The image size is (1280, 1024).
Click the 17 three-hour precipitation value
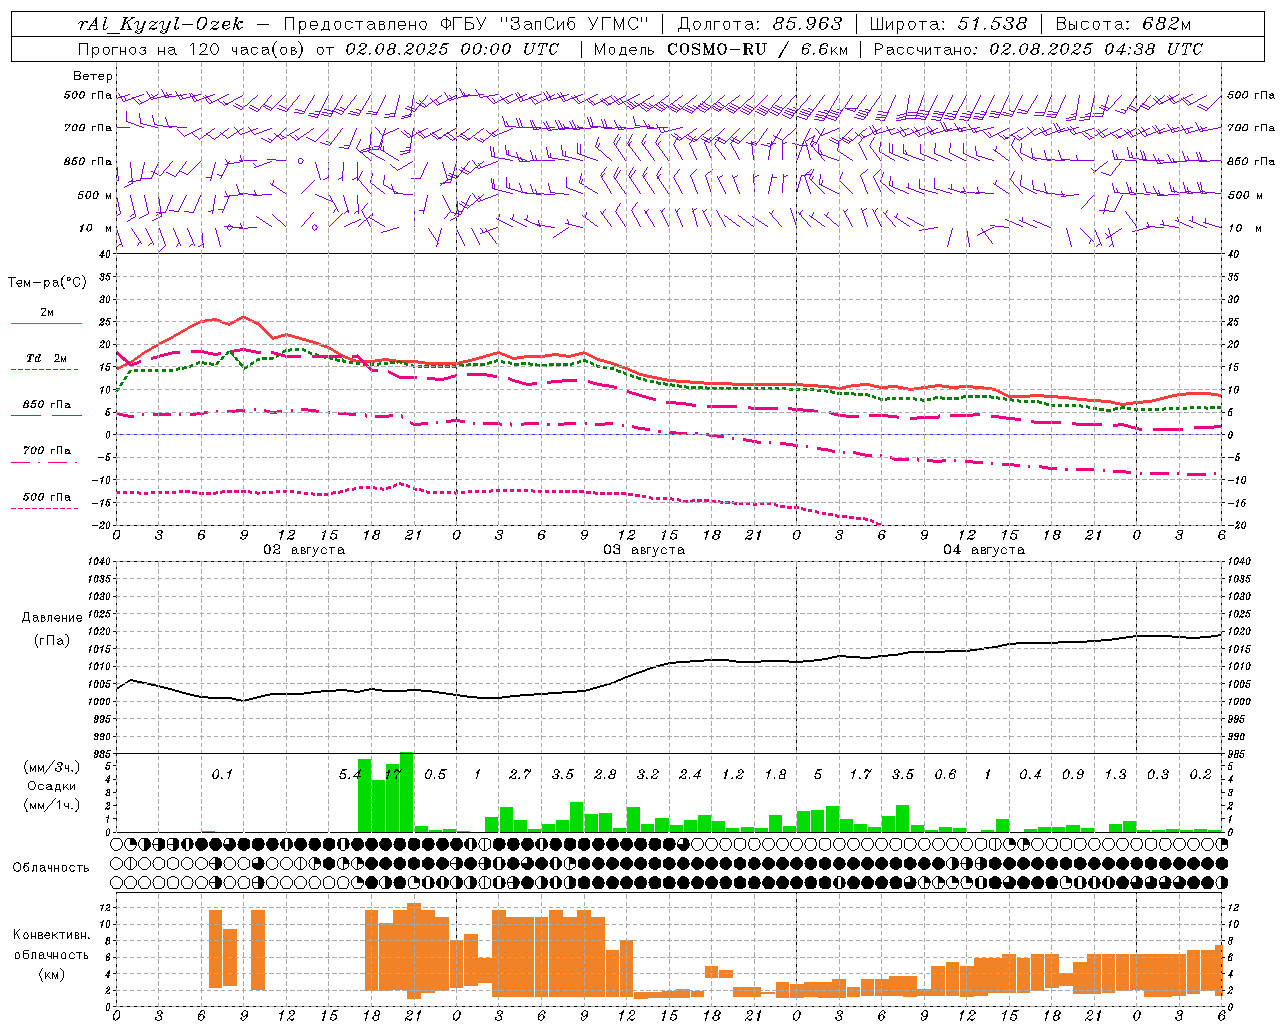393,774
